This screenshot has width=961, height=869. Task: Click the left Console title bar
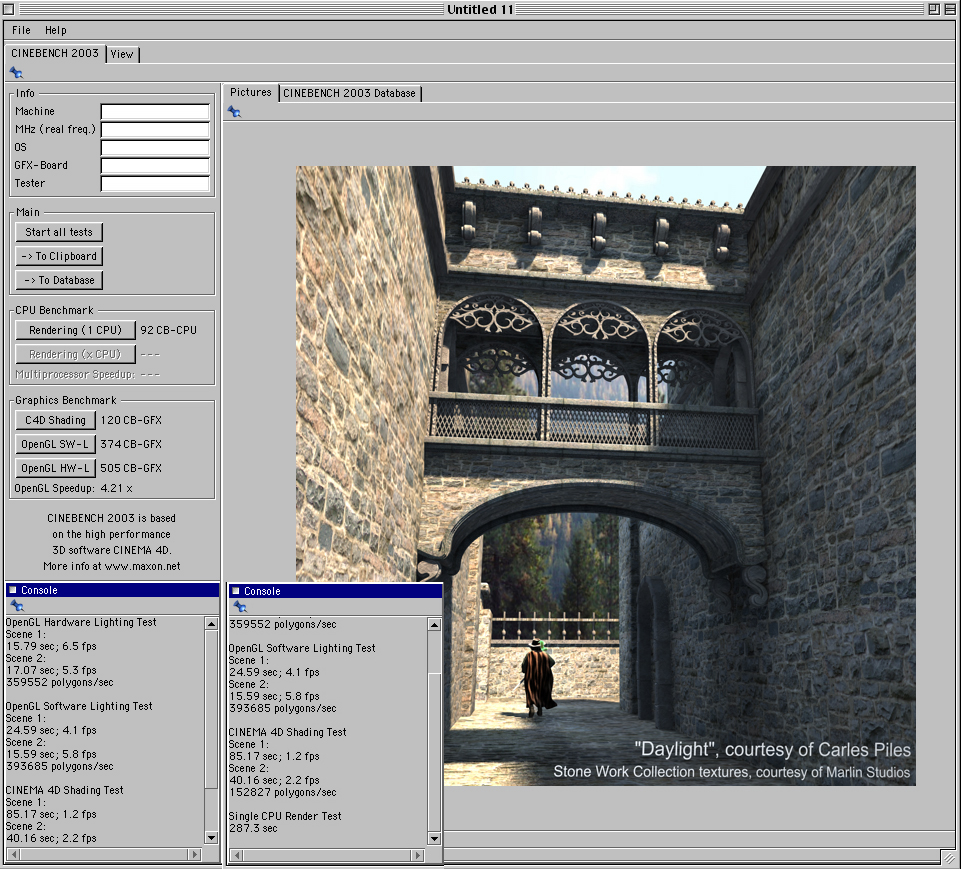click(112, 590)
